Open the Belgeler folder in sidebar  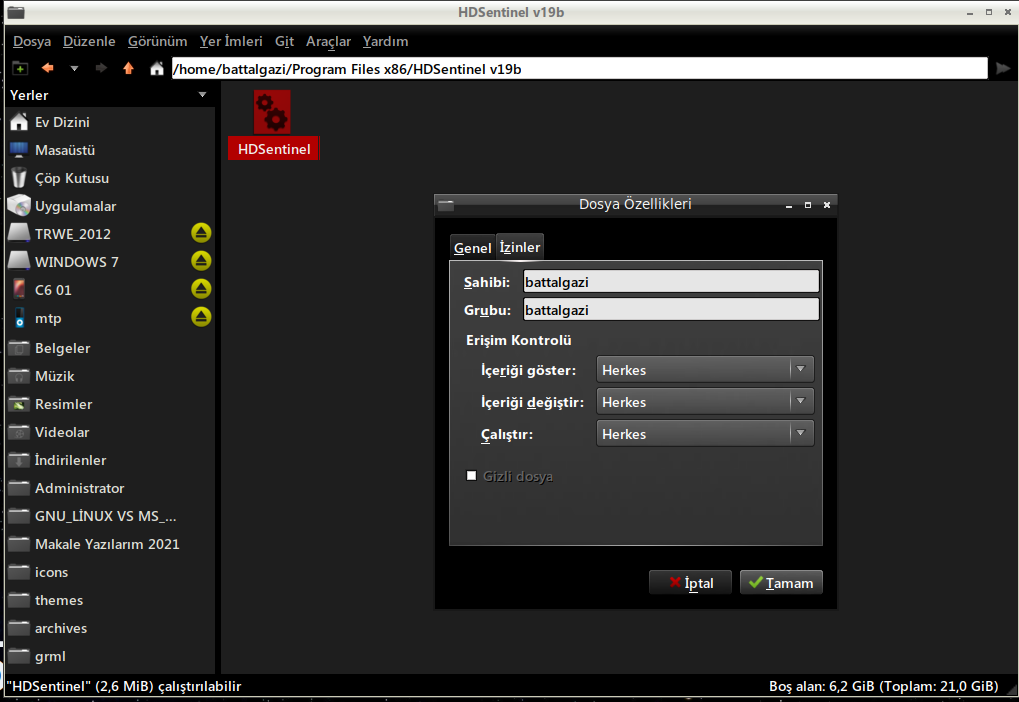click(x=110, y=348)
